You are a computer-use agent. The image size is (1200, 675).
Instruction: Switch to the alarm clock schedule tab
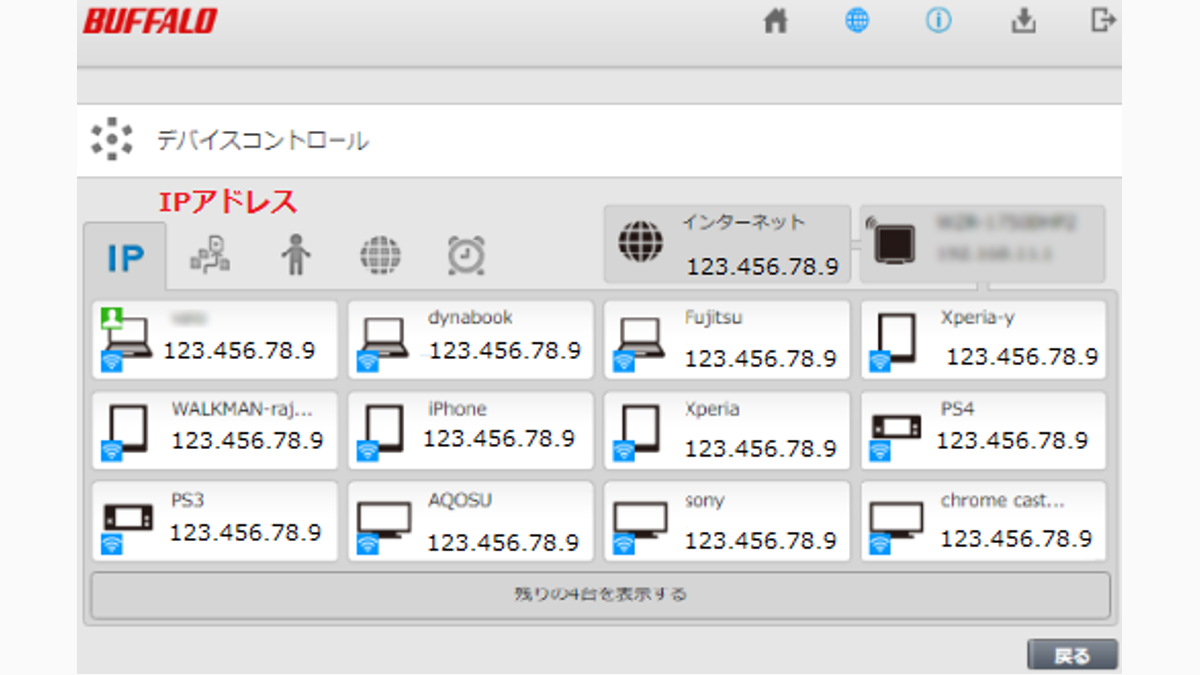[x=466, y=256]
